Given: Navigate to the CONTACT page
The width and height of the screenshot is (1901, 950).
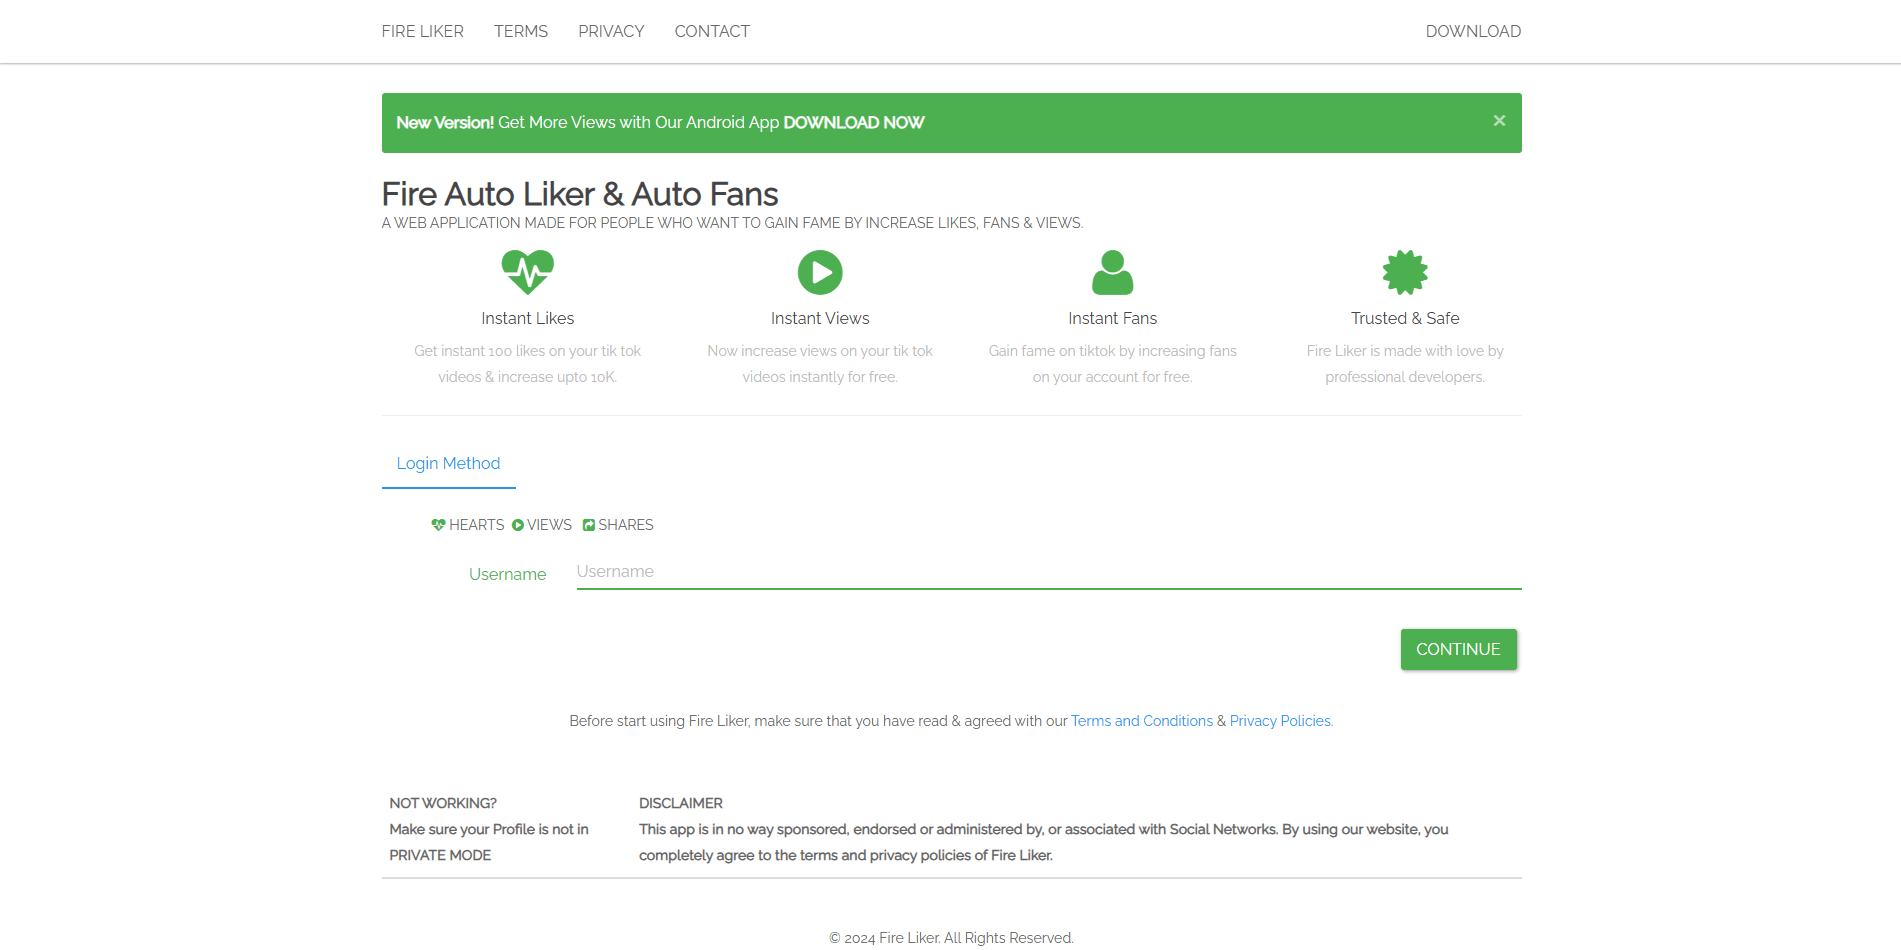Looking at the screenshot, I should 712,31.
